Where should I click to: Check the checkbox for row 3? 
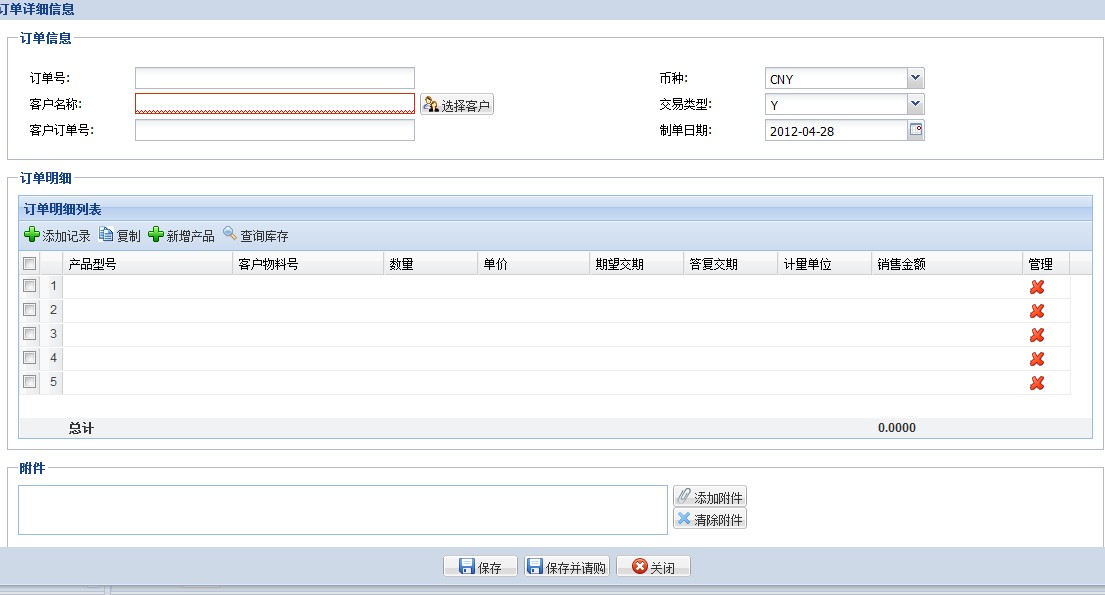pos(30,333)
